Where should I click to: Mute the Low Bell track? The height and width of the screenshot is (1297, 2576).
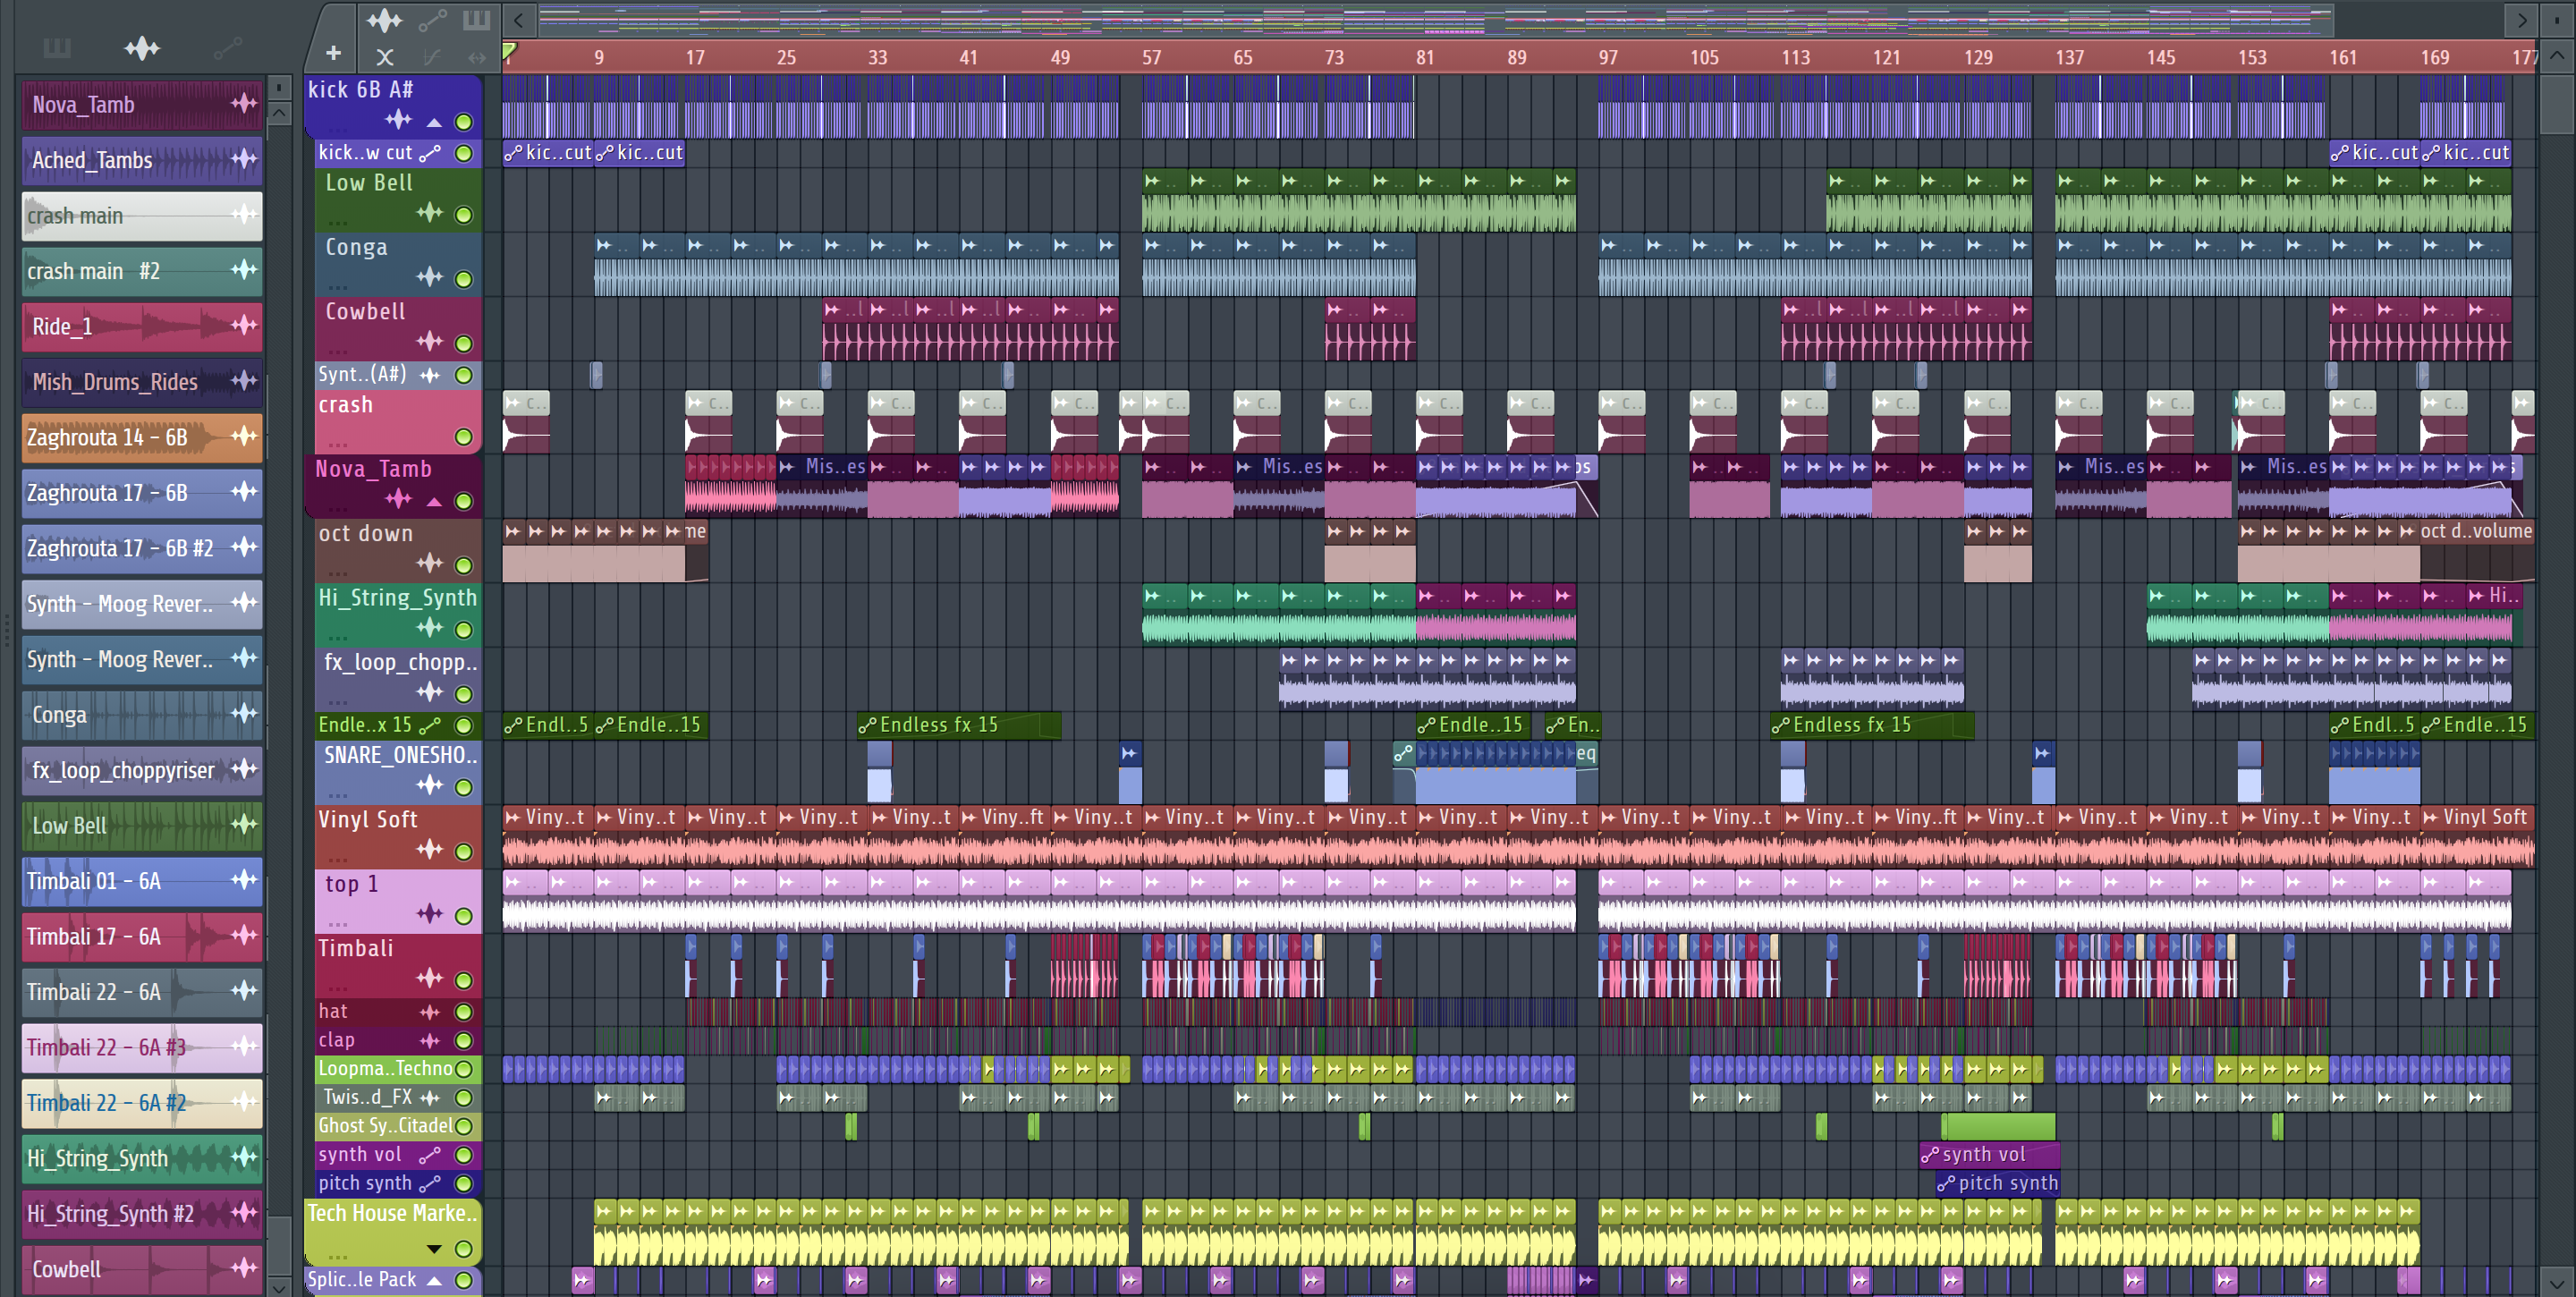point(464,215)
